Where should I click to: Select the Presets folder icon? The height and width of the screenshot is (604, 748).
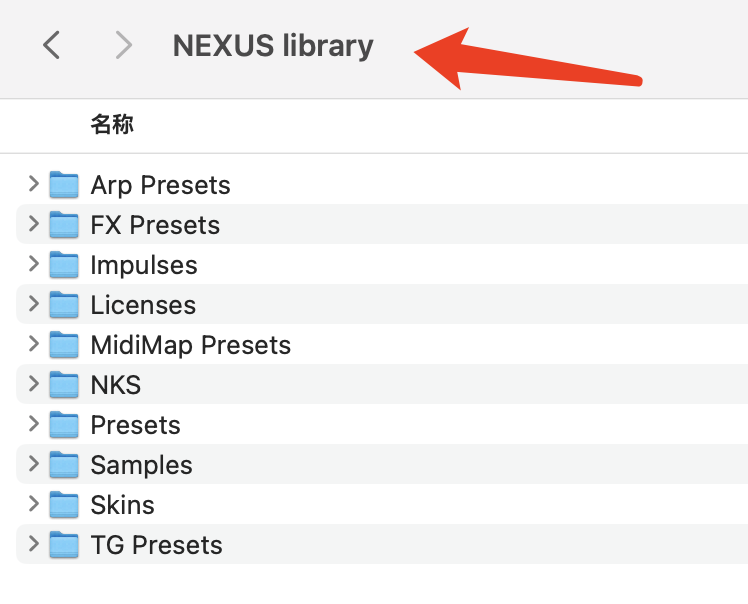click(x=64, y=425)
